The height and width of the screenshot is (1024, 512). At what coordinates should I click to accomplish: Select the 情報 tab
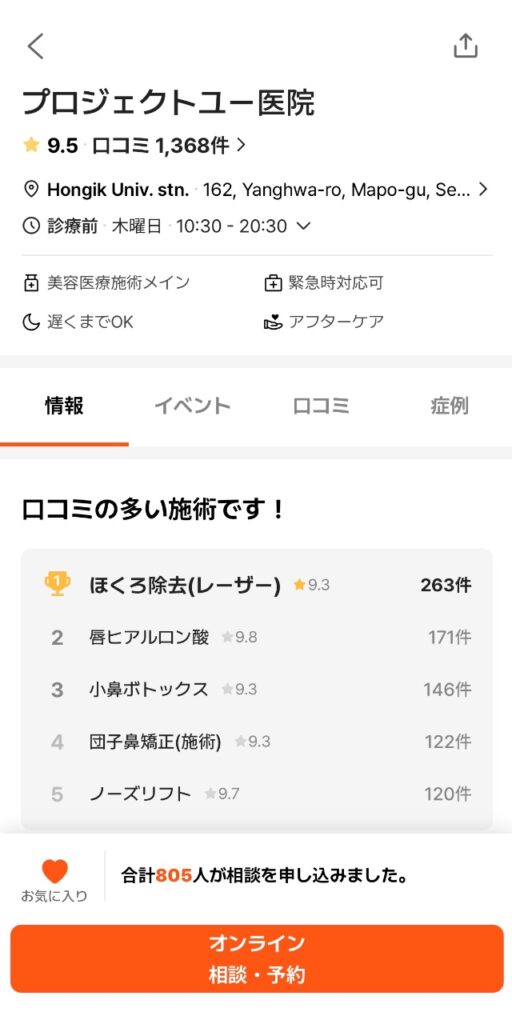[x=64, y=406]
